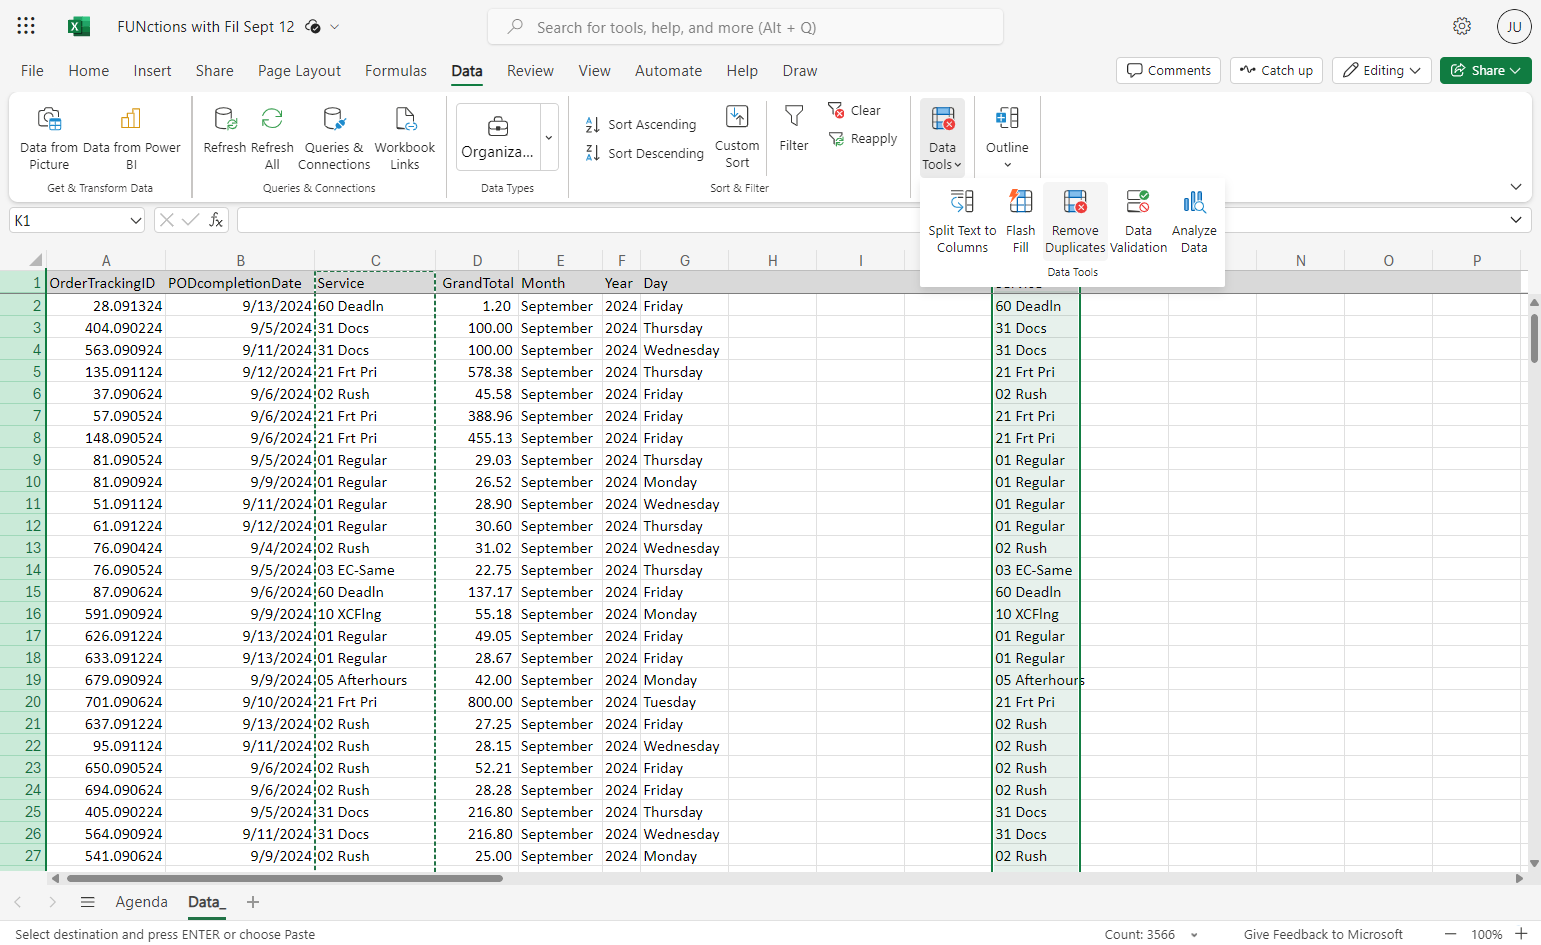Click the green Share button

[x=1485, y=70]
